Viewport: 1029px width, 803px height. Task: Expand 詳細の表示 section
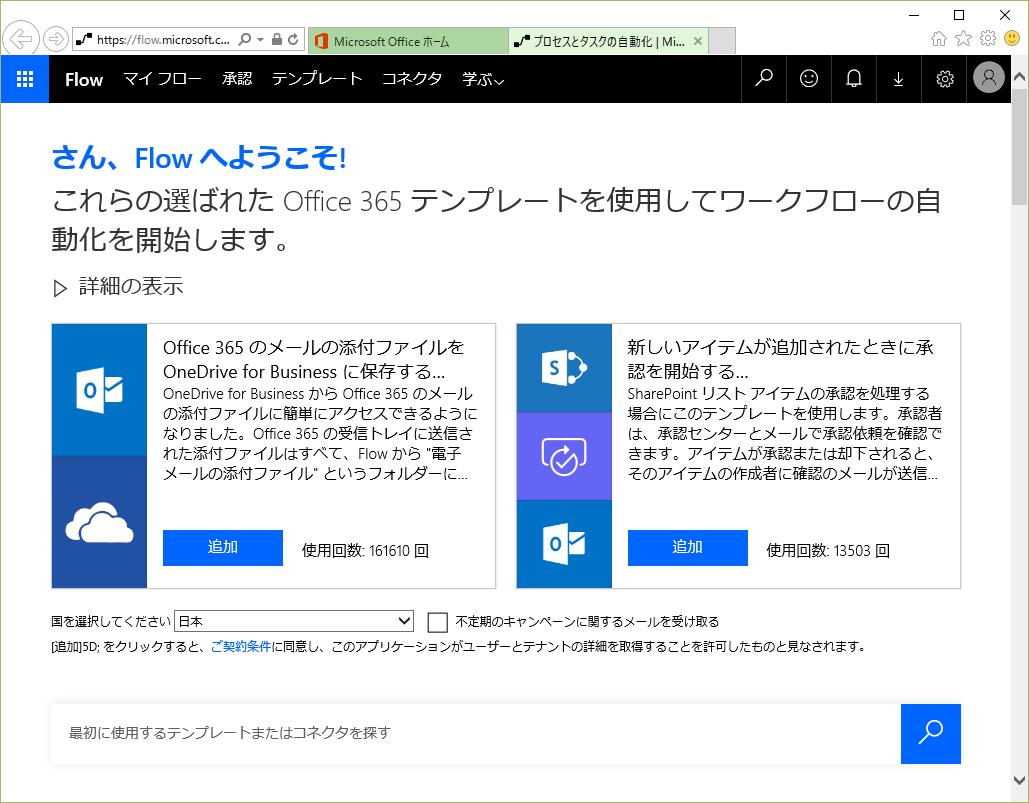click(x=117, y=287)
